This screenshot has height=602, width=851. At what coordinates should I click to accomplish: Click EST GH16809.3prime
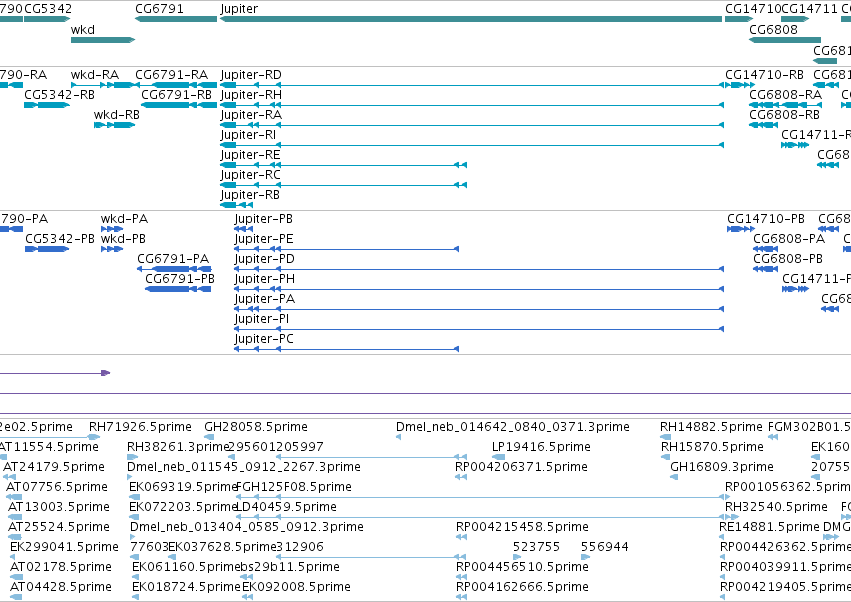click(x=674, y=477)
